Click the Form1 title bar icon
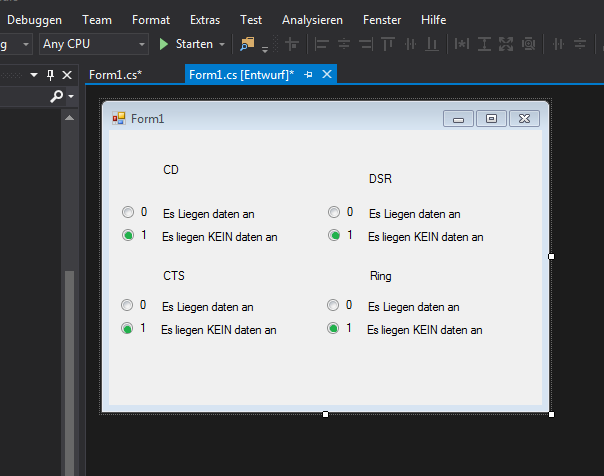 (x=119, y=118)
